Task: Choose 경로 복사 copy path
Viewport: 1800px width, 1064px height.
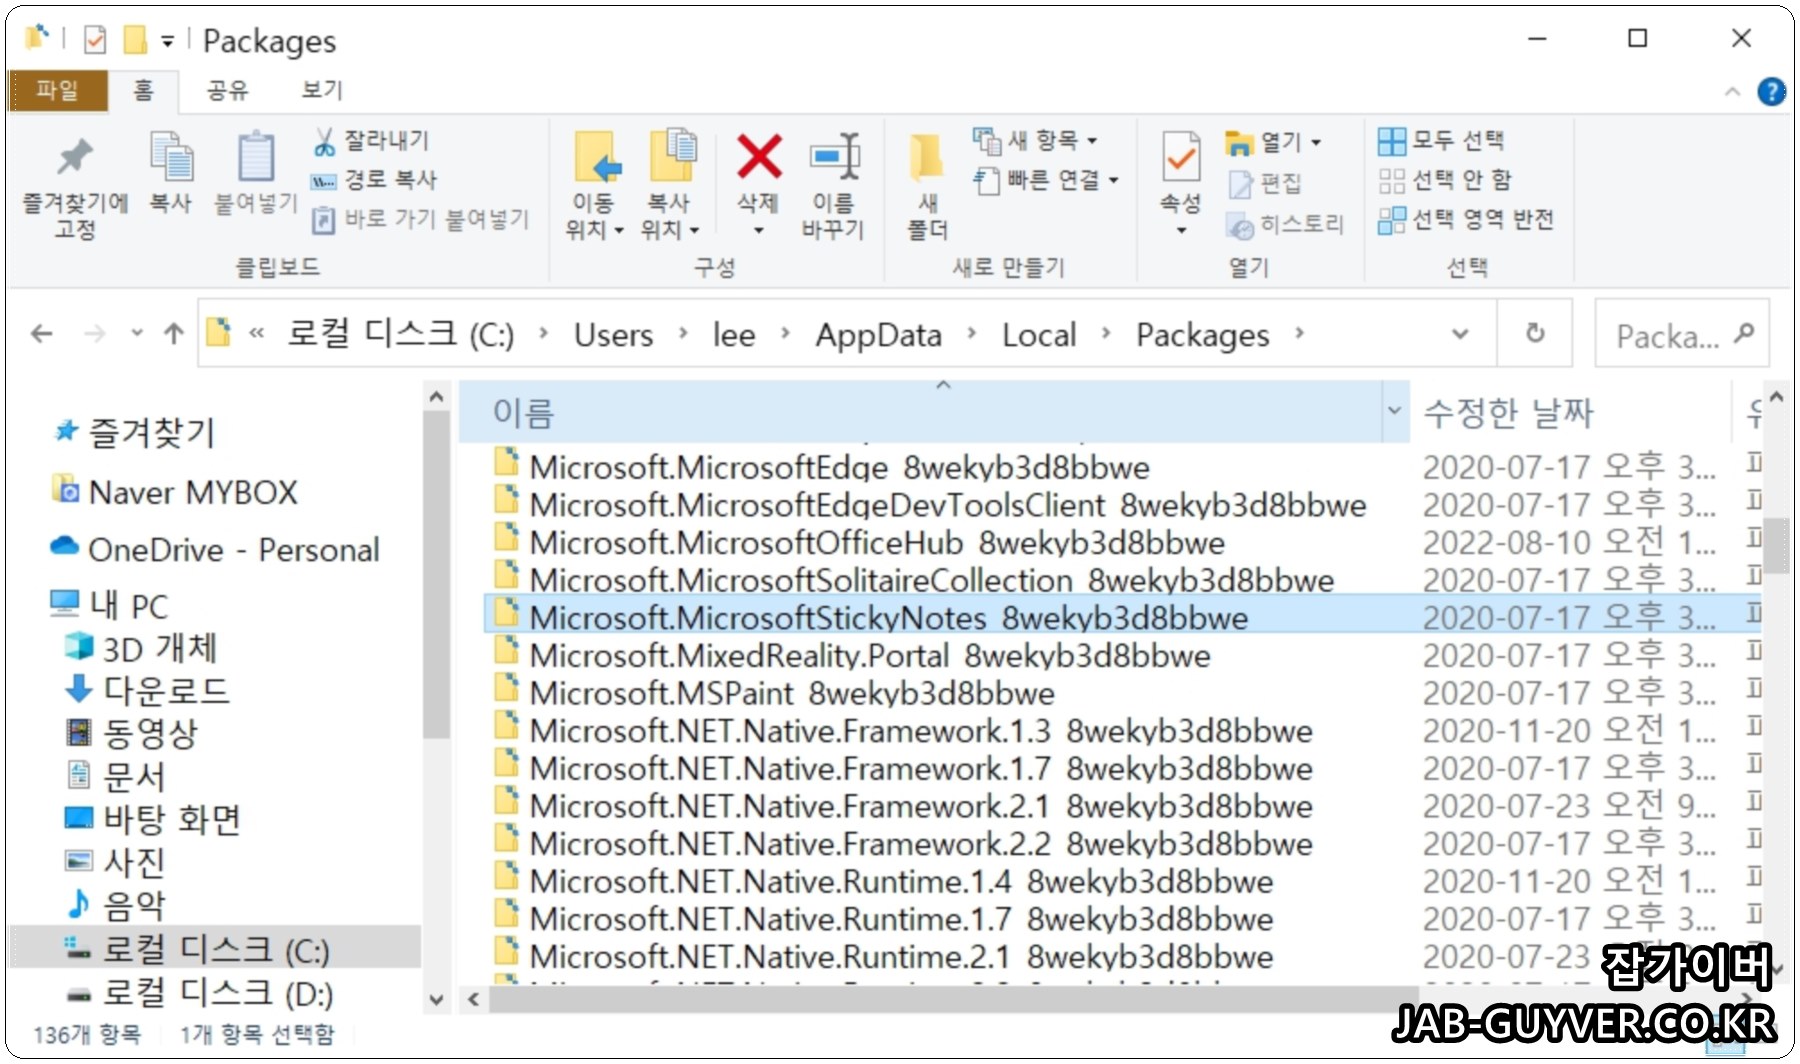Action: 374,180
